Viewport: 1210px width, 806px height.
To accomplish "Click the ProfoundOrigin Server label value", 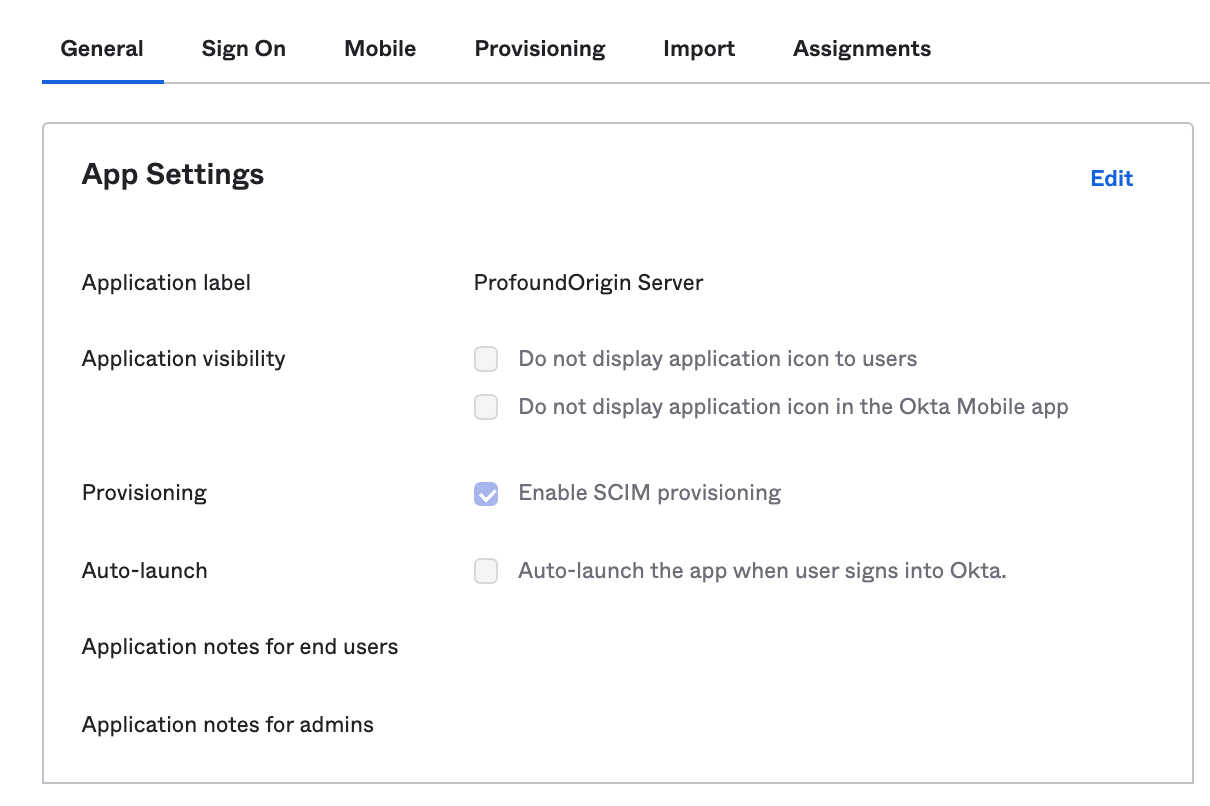I will click(x=588, y=283).
